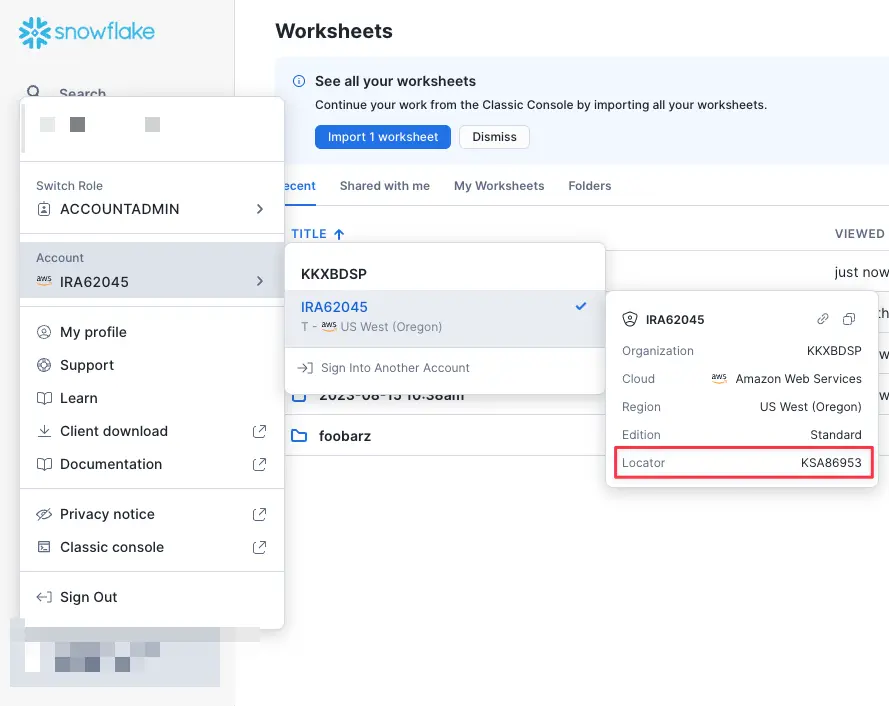Copy account URL with the link icon
This screenshot has width=889, height=706.
pos(822,319)
